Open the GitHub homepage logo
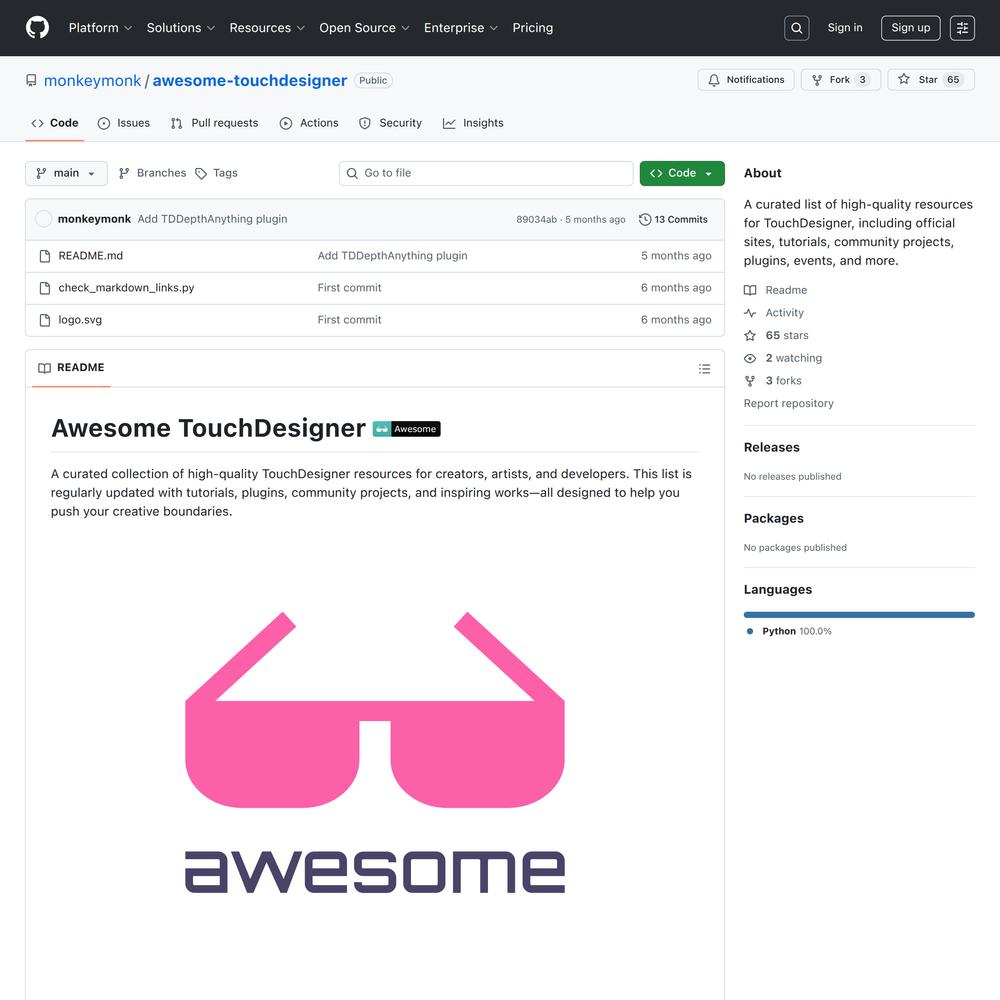Viewport: 1000px width, 1000px height. [38, 28]
